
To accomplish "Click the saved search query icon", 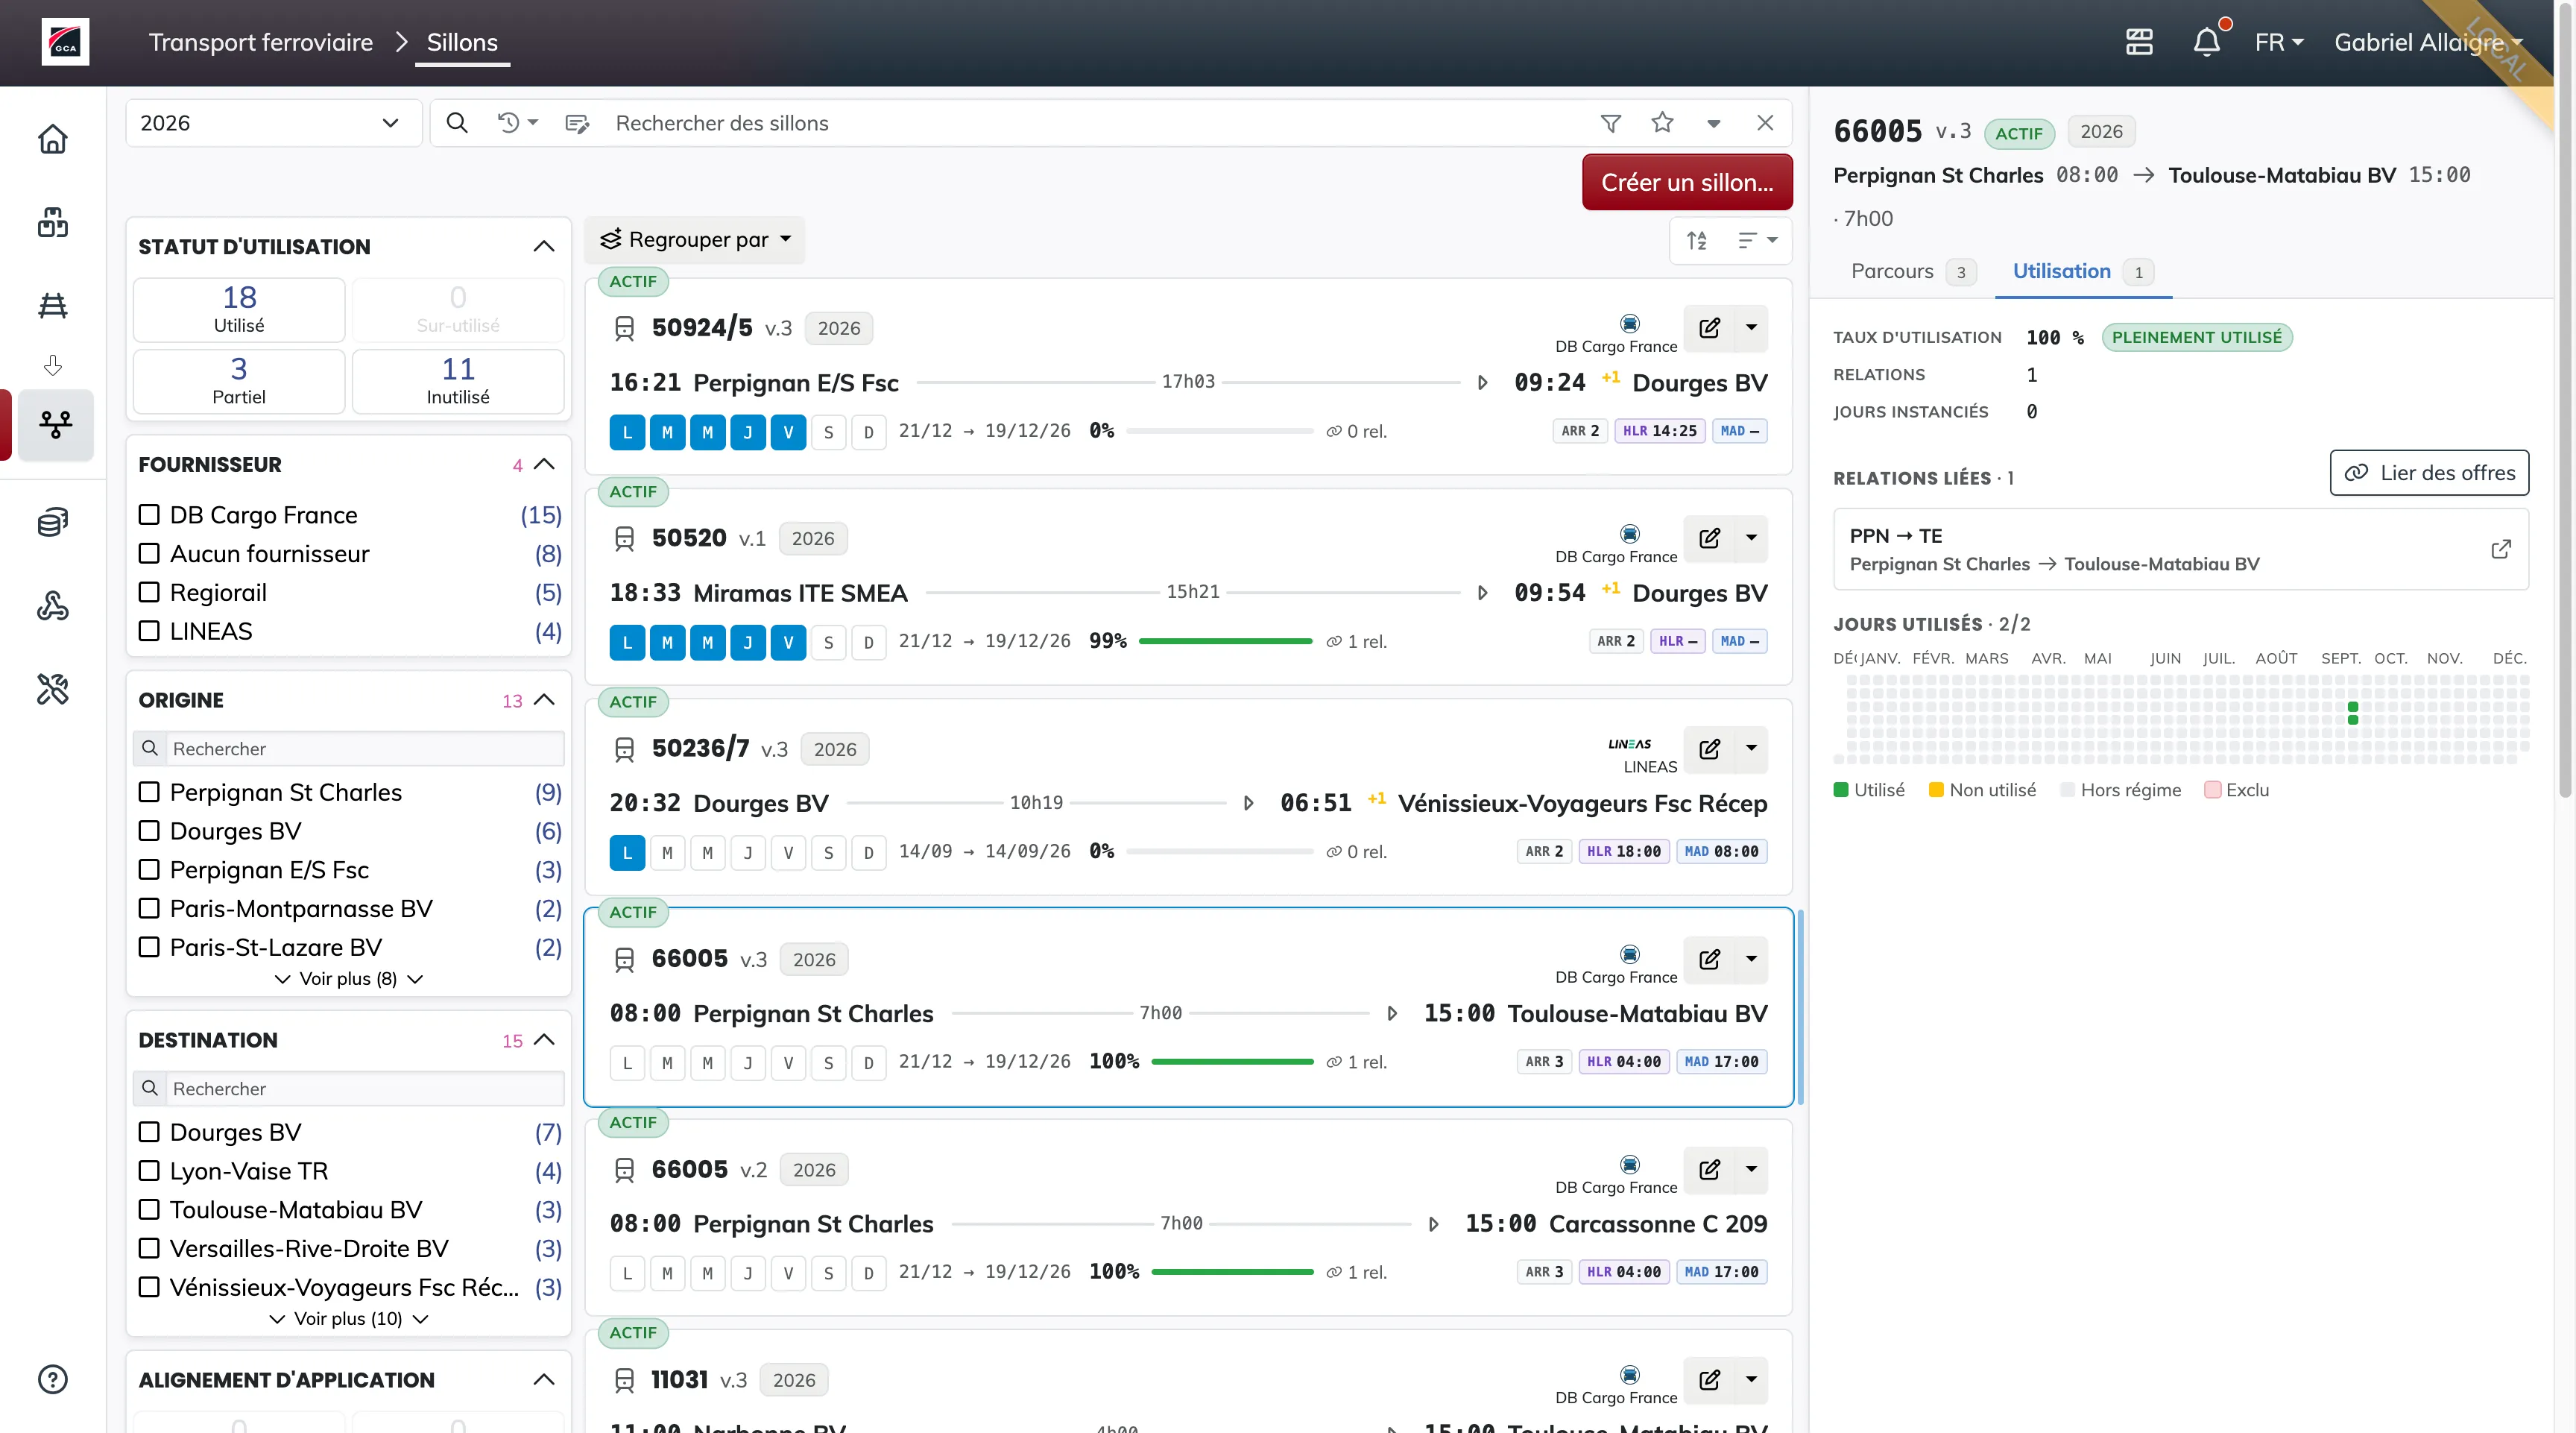I will click(x=577, y=123).
